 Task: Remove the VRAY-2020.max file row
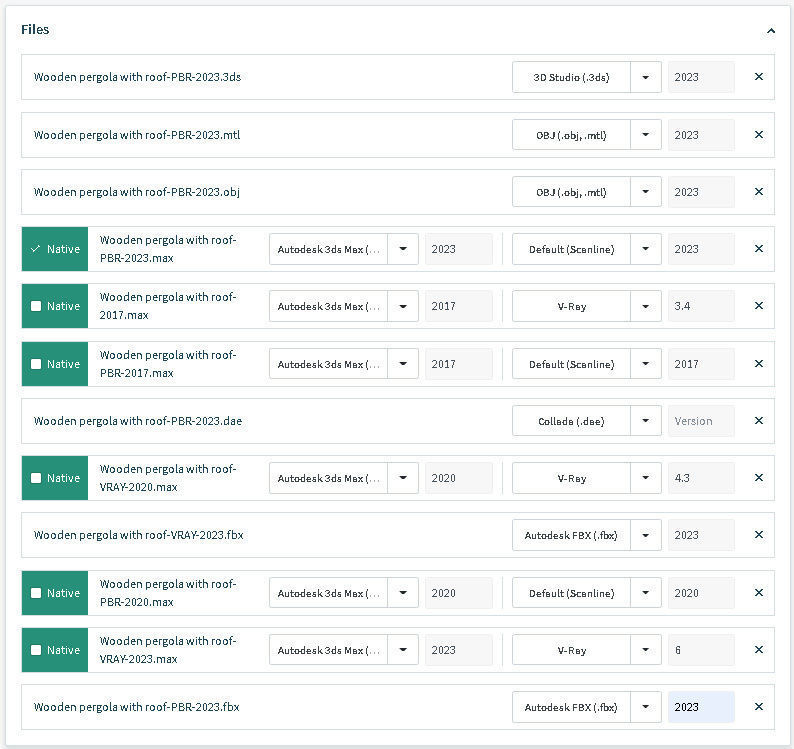coord(758,478)
